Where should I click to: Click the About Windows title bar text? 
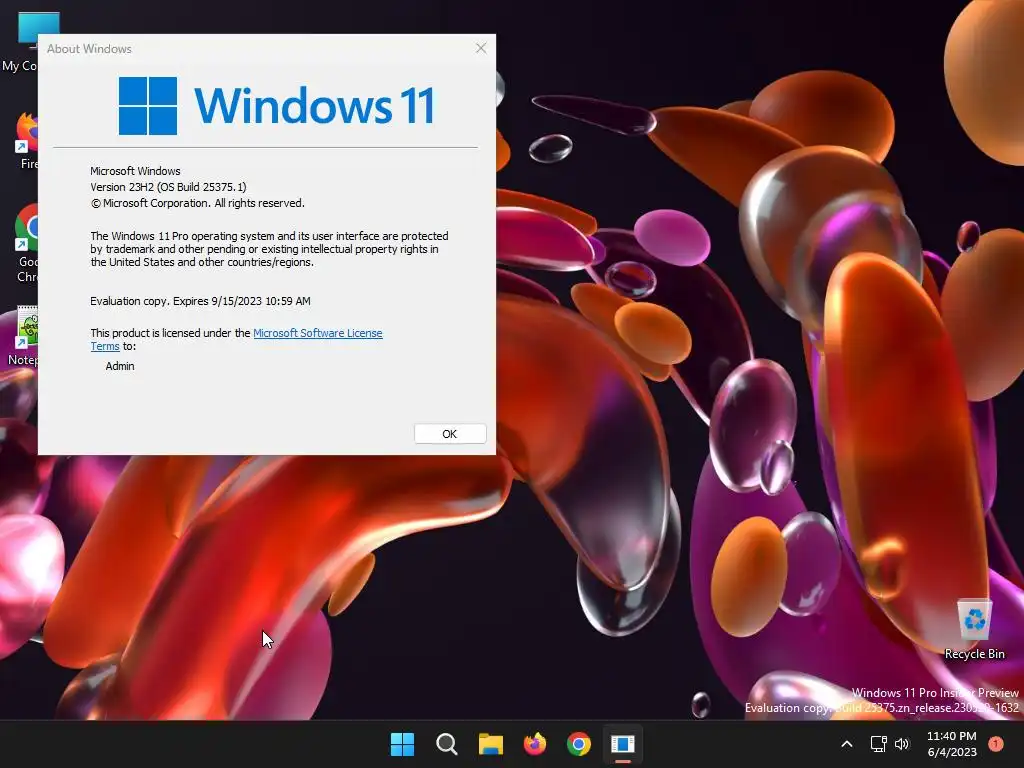click(x=89, y=49)
